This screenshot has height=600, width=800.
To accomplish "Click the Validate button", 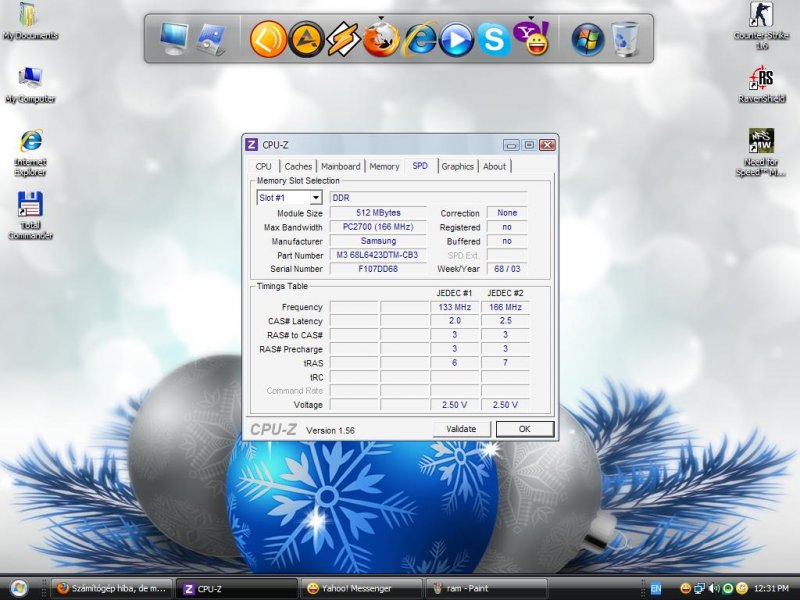I will point(461,429).
